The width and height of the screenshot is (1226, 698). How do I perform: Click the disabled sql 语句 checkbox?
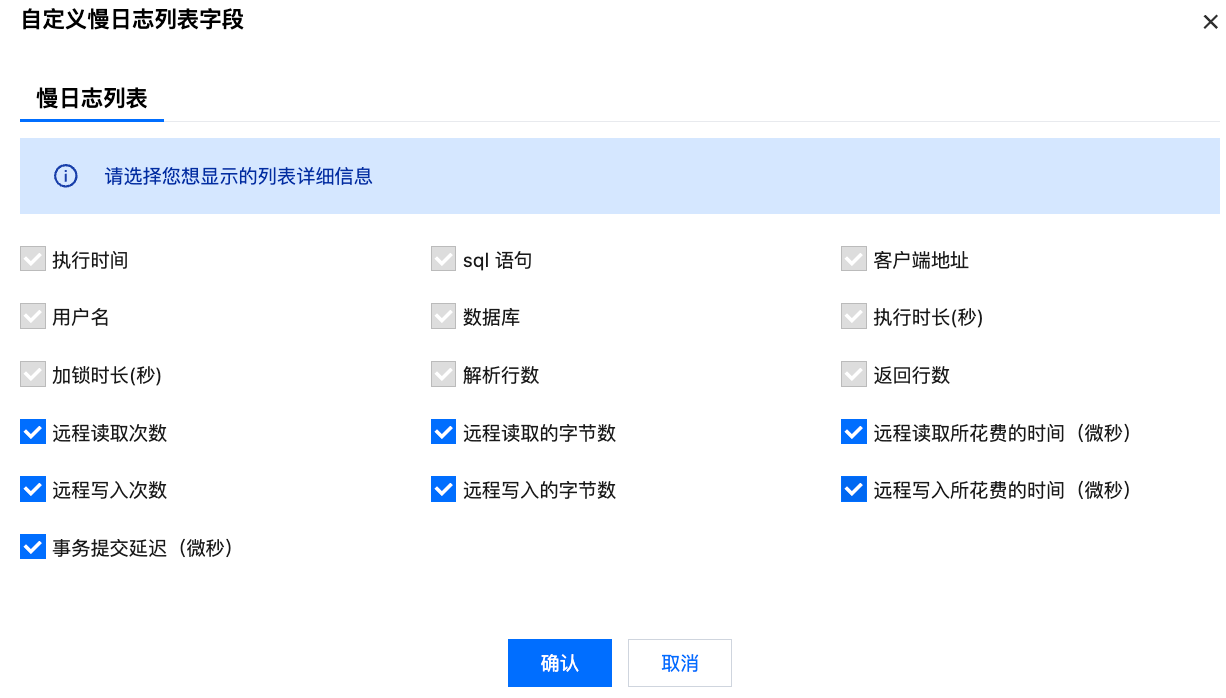pos(444,260)
